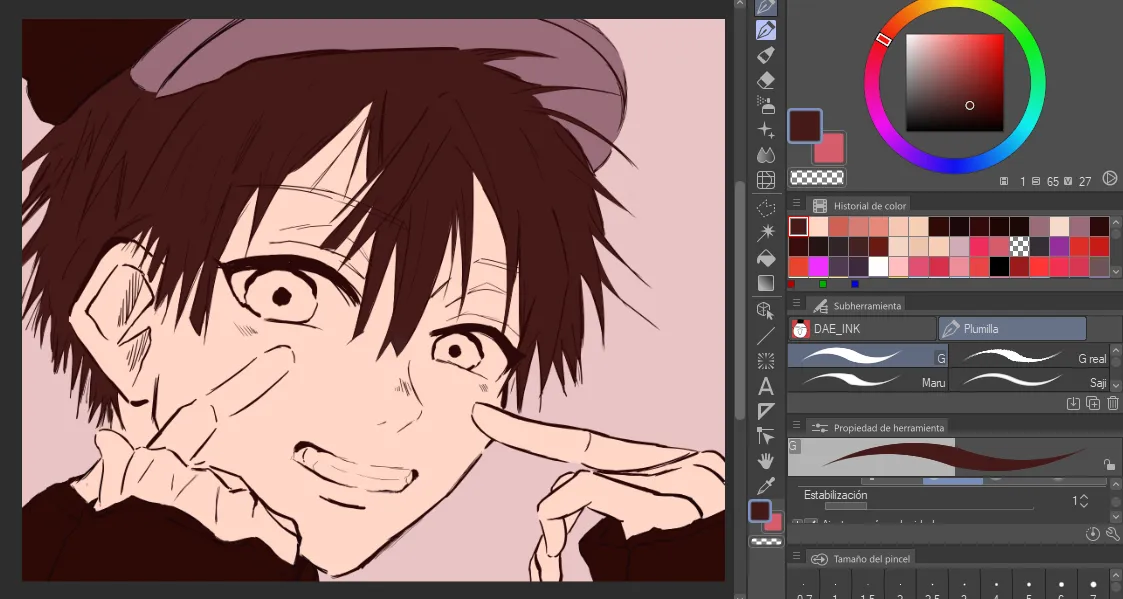Open the Subherramienta panel menu
The width and height of the screenshot is (1123, 599).
[796, 304]
